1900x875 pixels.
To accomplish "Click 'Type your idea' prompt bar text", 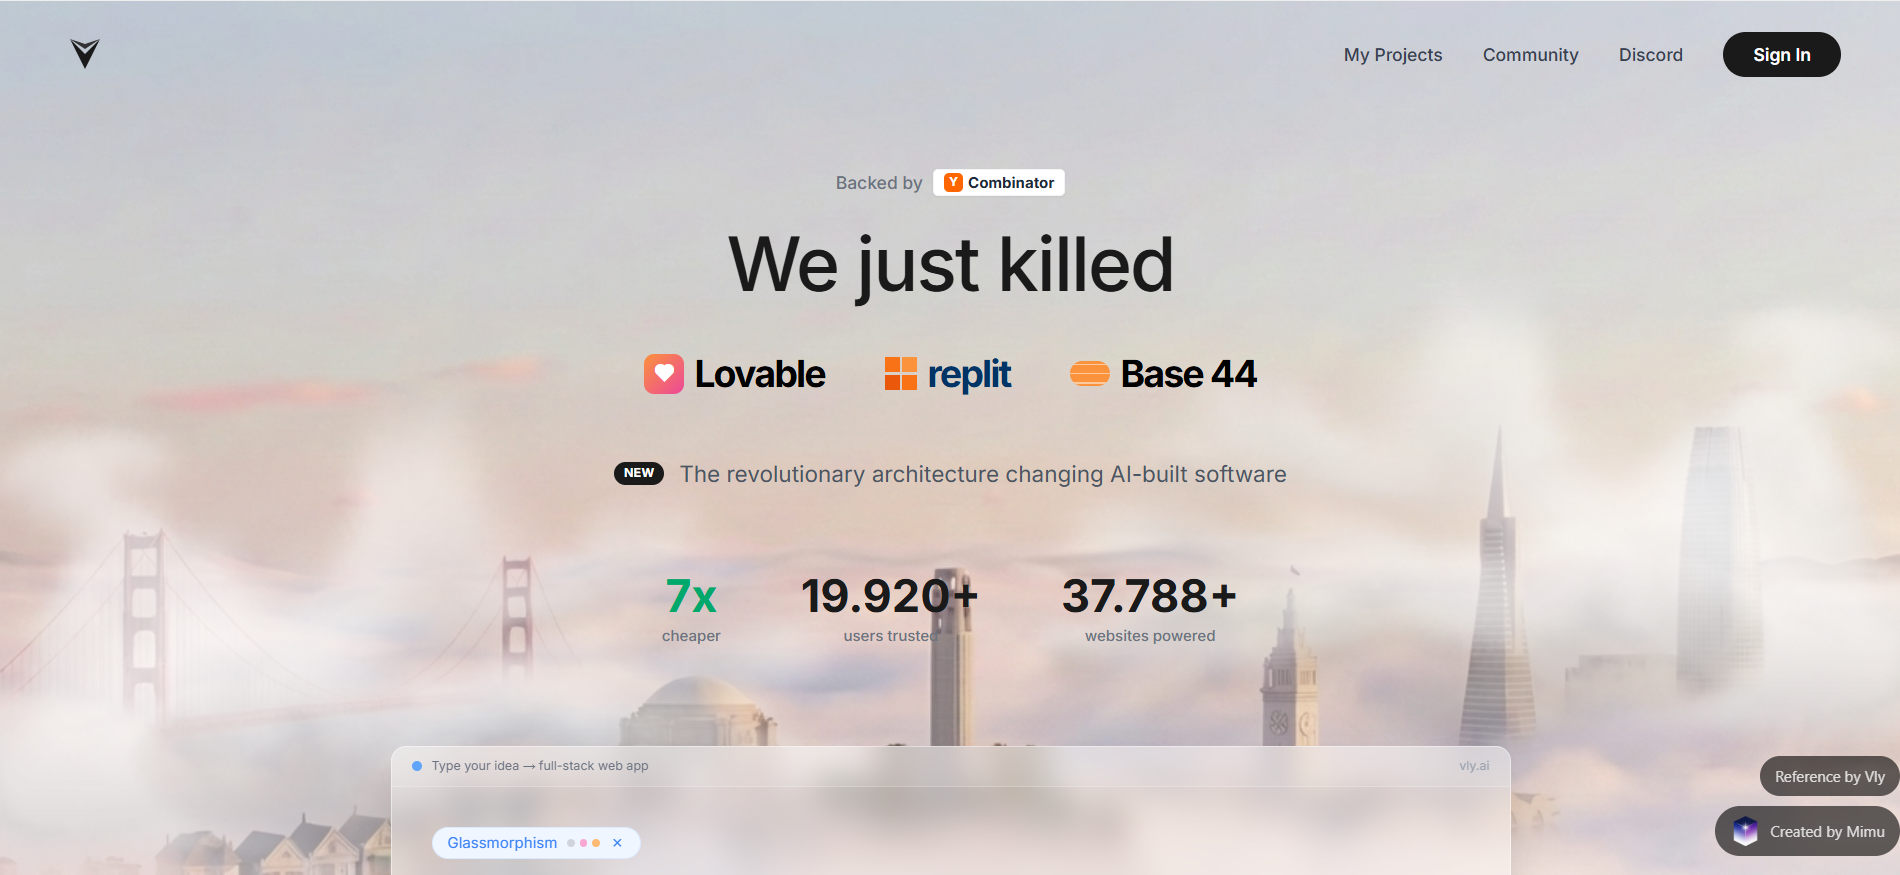I will click(x=540, y=766).
